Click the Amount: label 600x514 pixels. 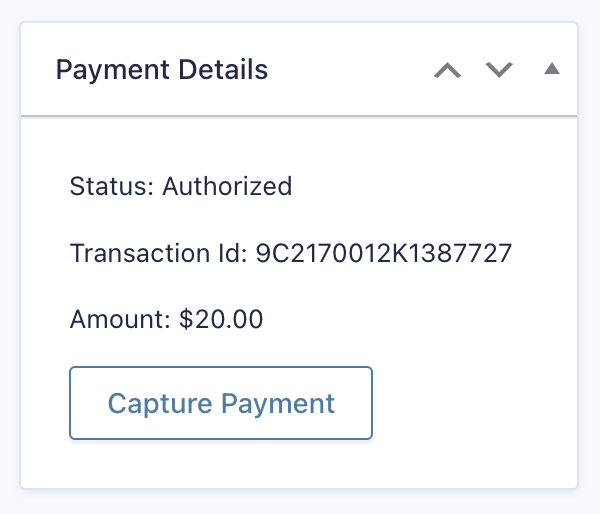coord(120,320)
